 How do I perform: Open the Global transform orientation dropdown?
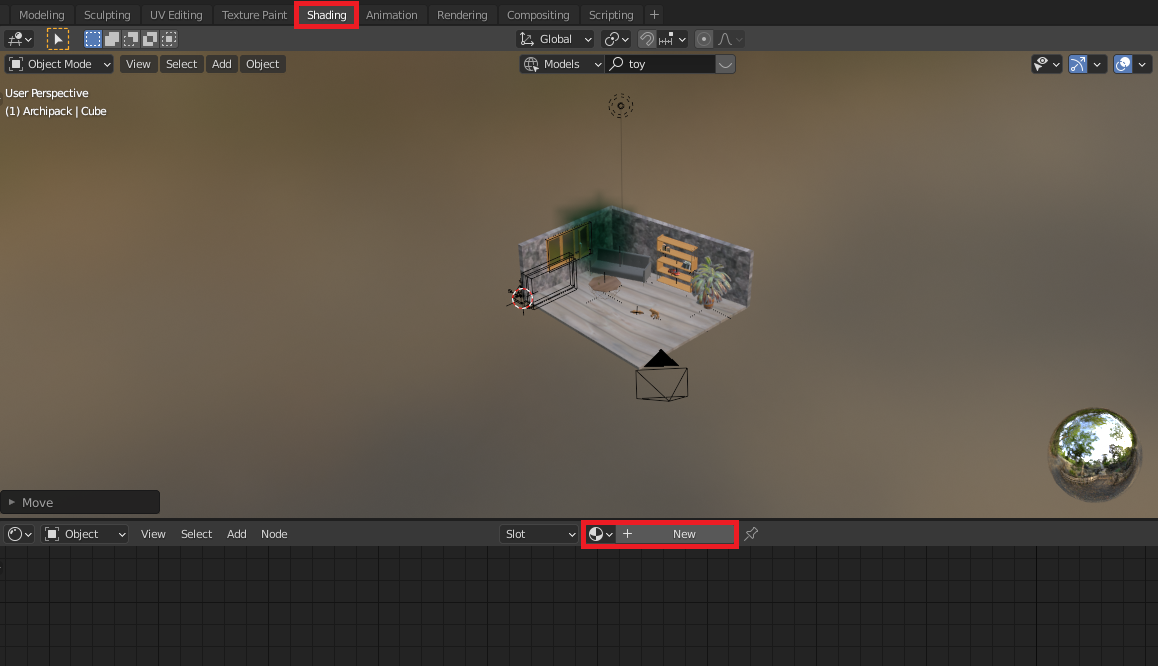point(555,39)
